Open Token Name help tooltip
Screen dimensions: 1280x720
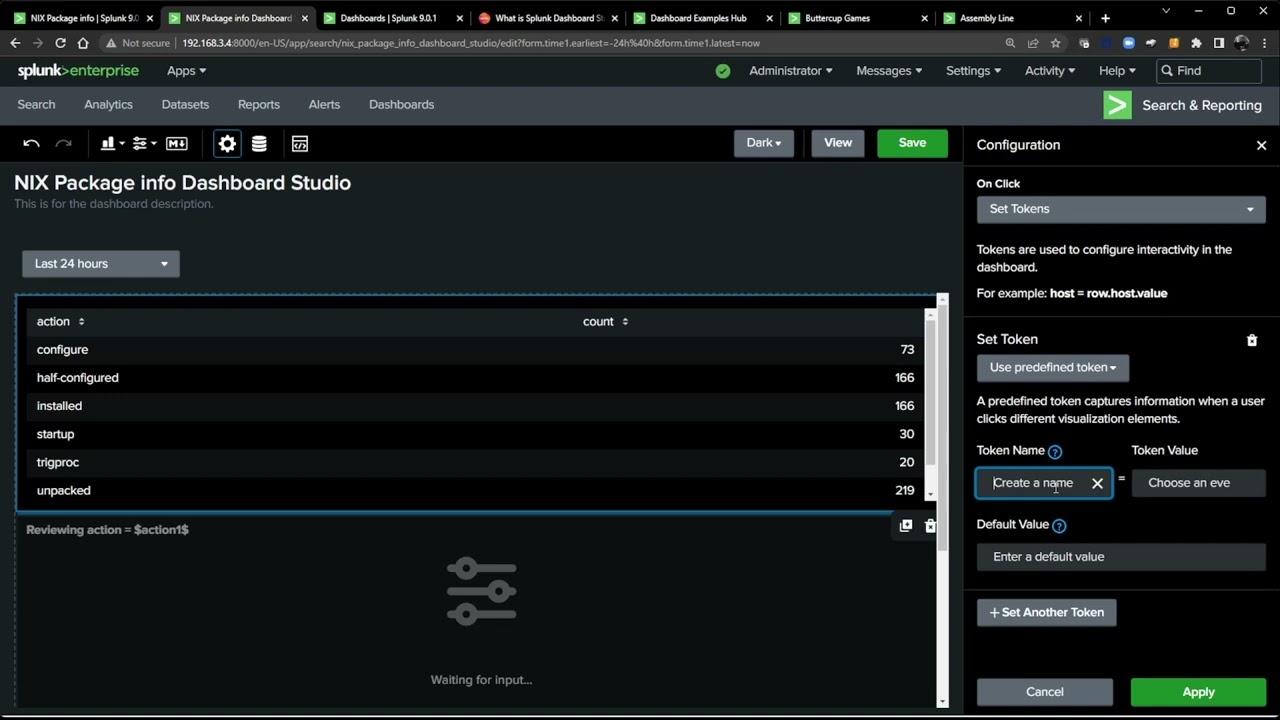coord(1055,452)
